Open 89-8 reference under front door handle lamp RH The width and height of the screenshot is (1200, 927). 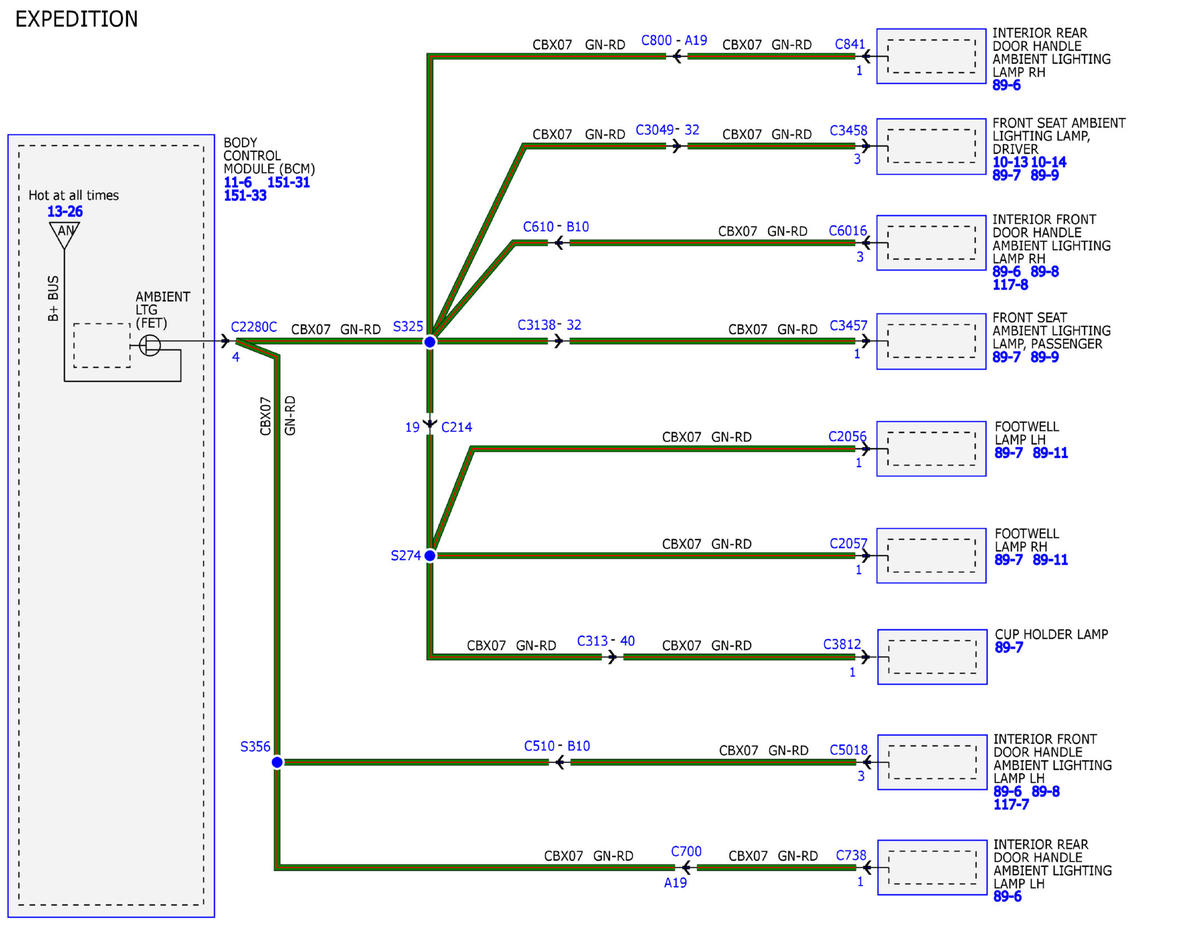(x=1045, y=271)
